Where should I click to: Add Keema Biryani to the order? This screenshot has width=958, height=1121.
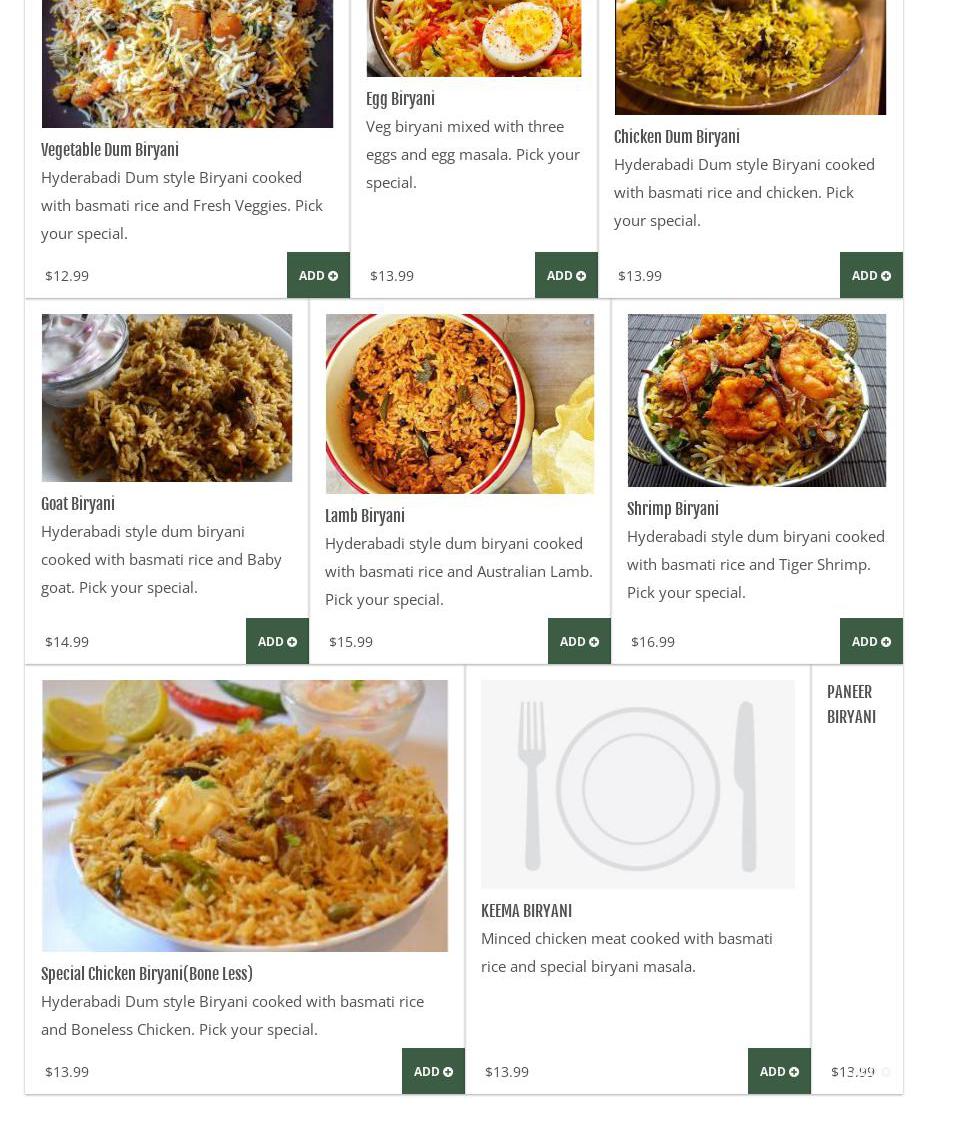(x=779, y=1071)
